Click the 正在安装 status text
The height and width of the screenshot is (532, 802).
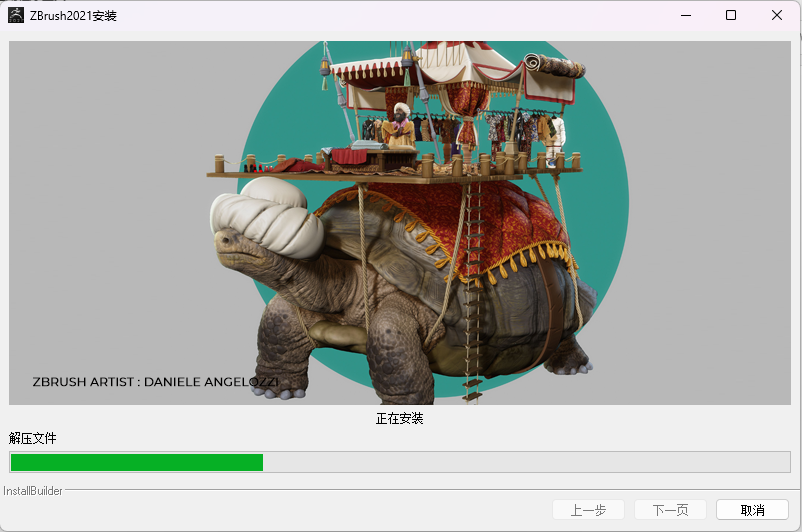(399, 418)
